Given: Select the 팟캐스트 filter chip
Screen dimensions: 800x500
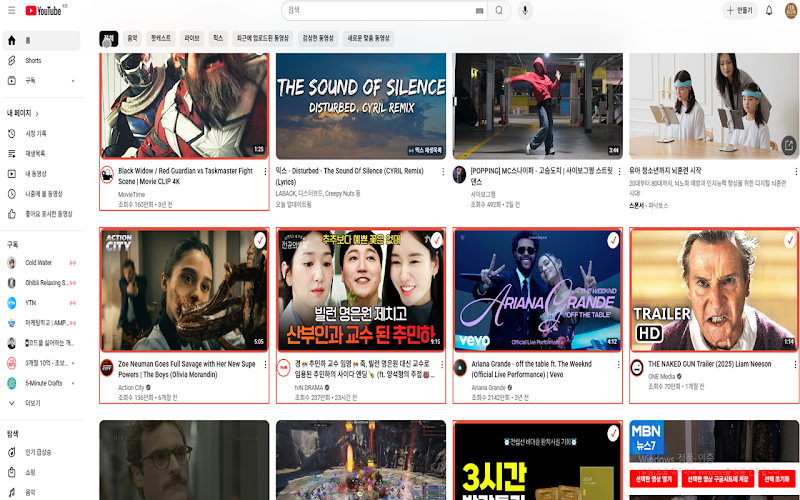Looking at the screenshot, I should 161,39.
